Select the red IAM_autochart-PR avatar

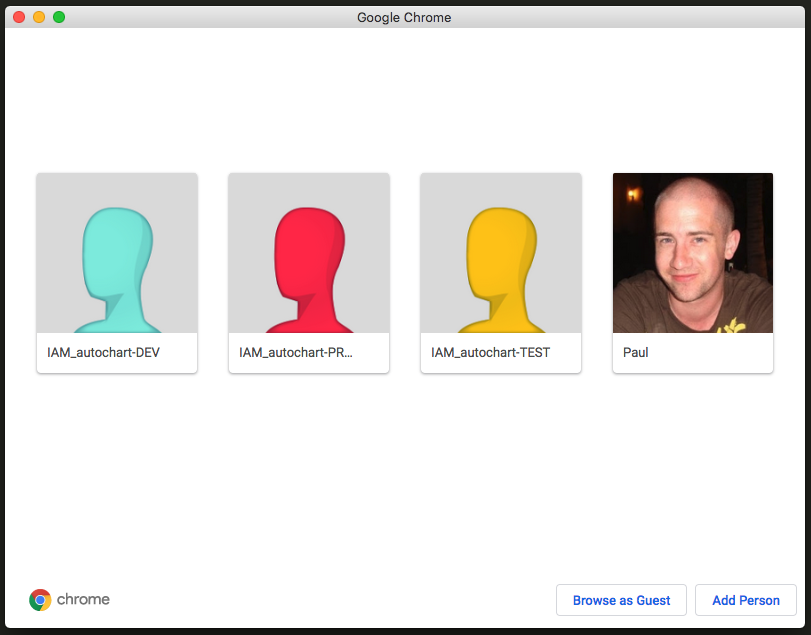pyautogui.click(x=309, y=253)
